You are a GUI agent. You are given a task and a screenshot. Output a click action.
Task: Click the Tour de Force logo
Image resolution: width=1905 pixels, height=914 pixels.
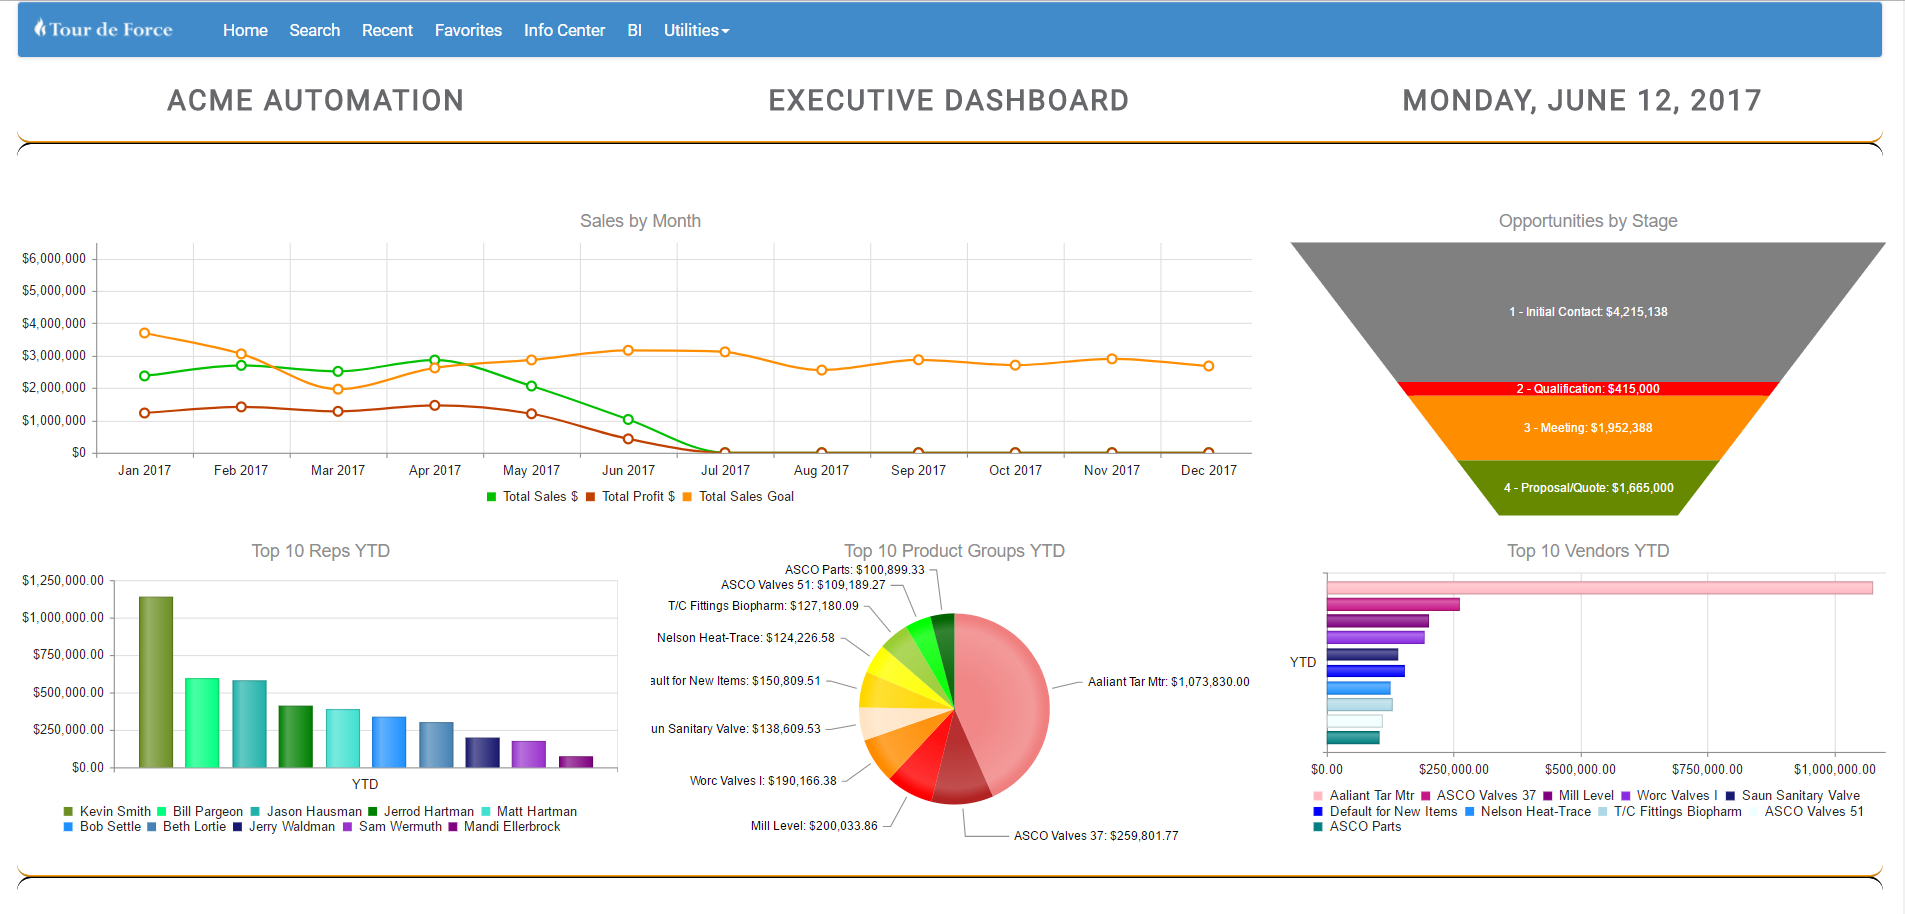click(103, 29)
